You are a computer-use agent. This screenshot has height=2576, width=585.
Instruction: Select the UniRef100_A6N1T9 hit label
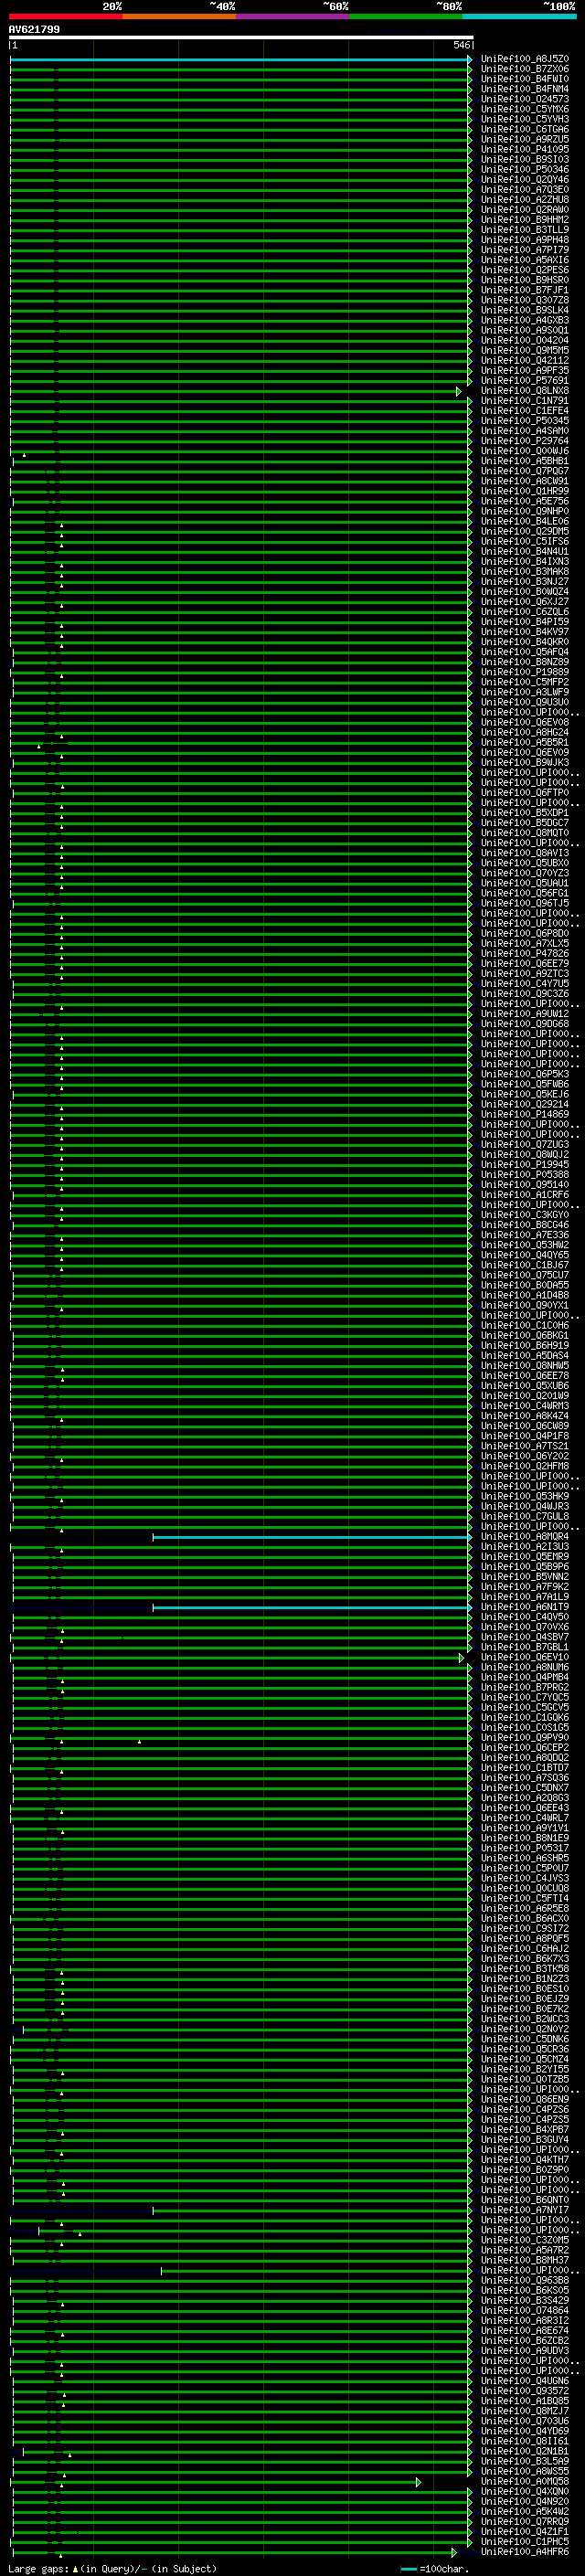tap(525, 1607)
